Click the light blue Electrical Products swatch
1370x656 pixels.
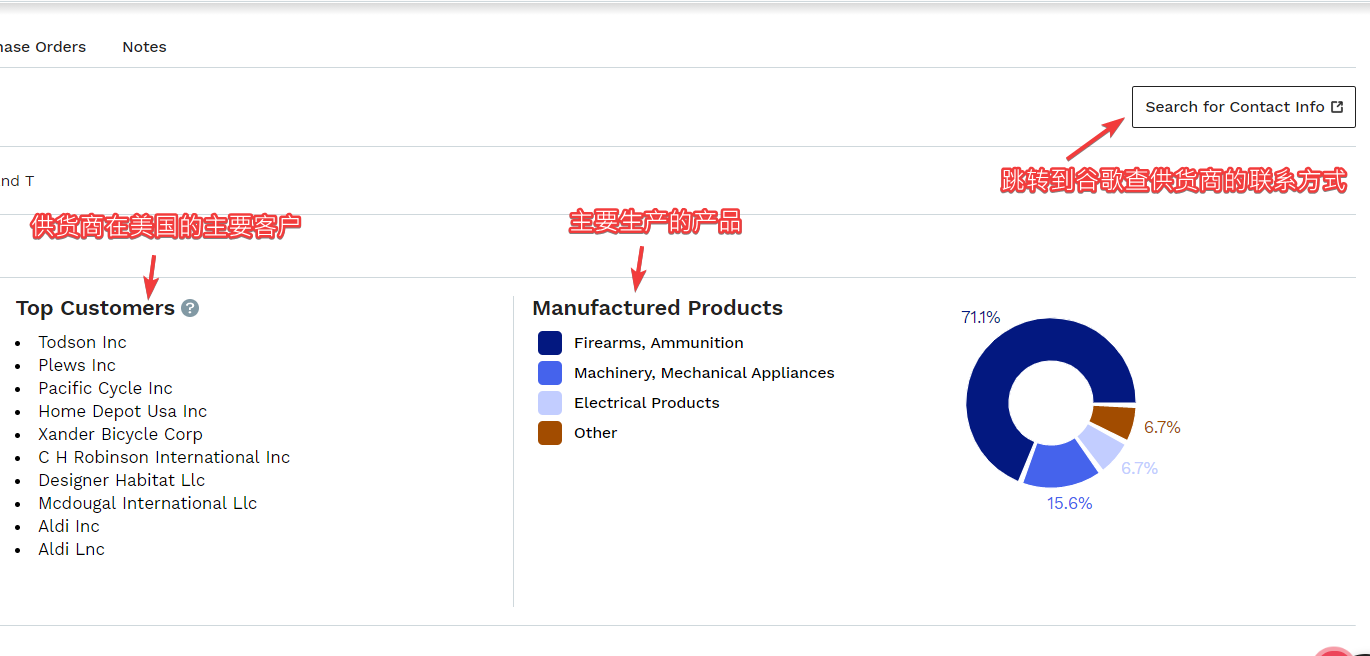pos(550,403)
